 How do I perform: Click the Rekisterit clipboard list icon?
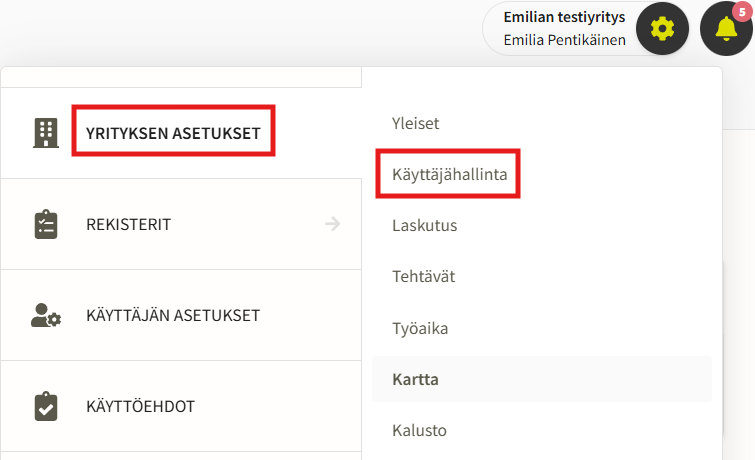point(46,224)
